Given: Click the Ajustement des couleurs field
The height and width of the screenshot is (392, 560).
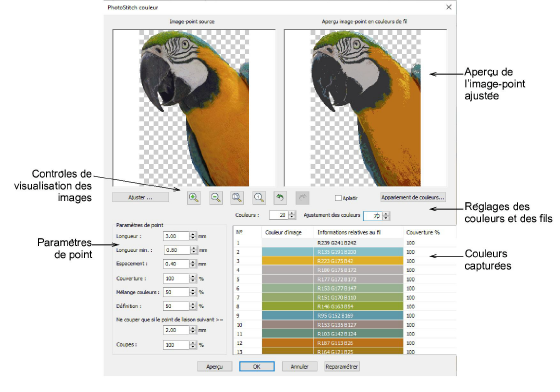Looking at the screenshot, I should pos(372,216).
